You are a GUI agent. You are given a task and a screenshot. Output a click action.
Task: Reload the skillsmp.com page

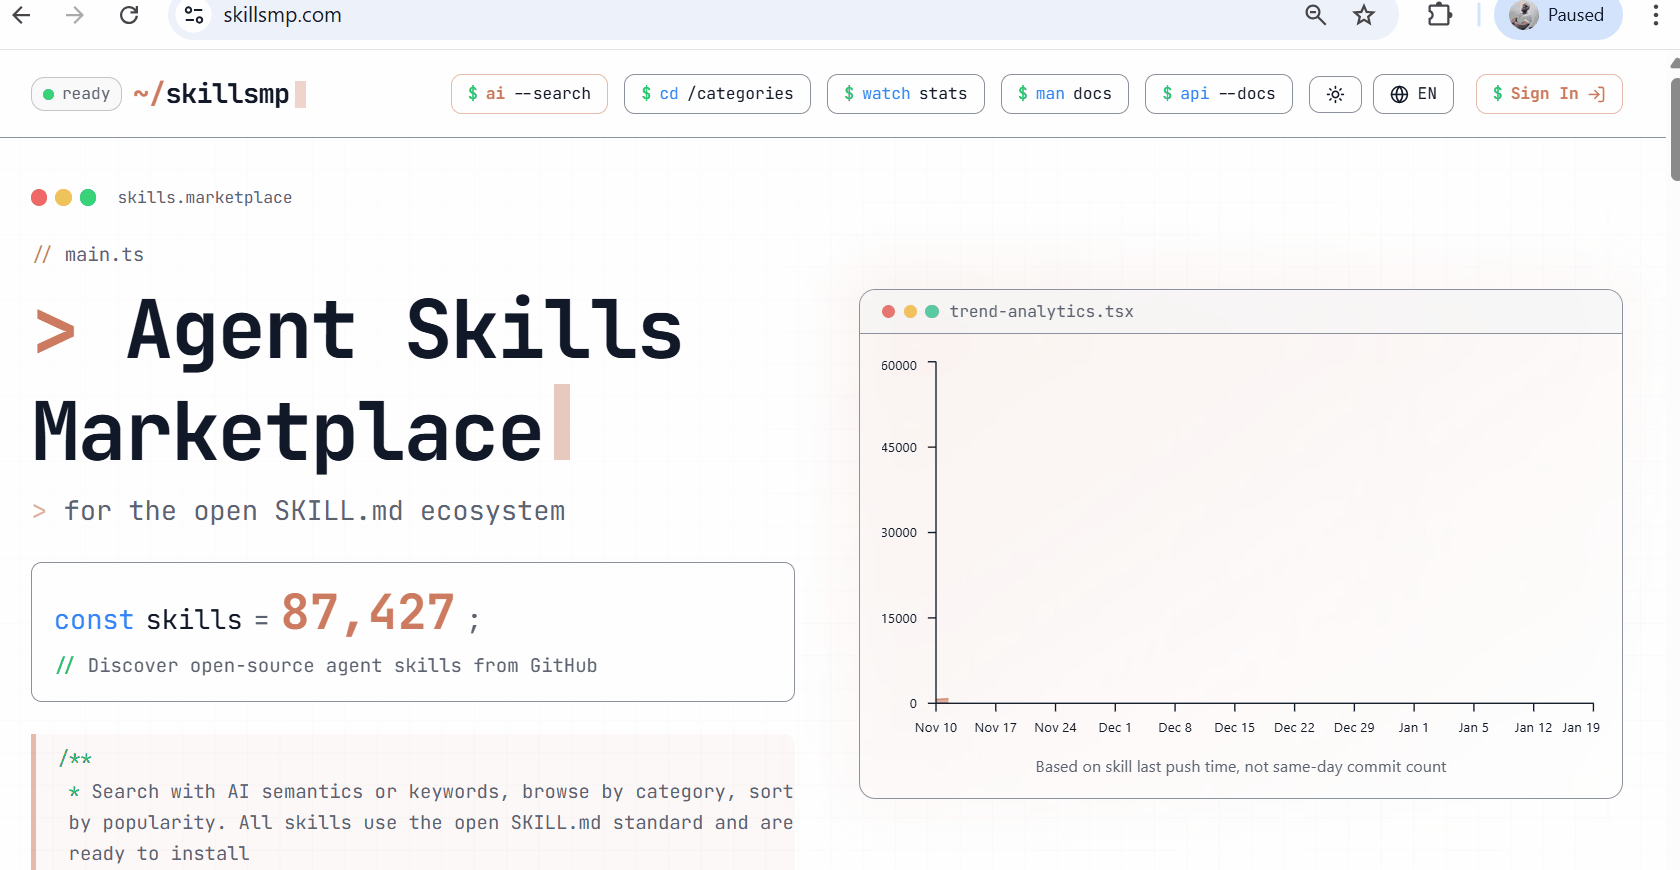[129, 15]
